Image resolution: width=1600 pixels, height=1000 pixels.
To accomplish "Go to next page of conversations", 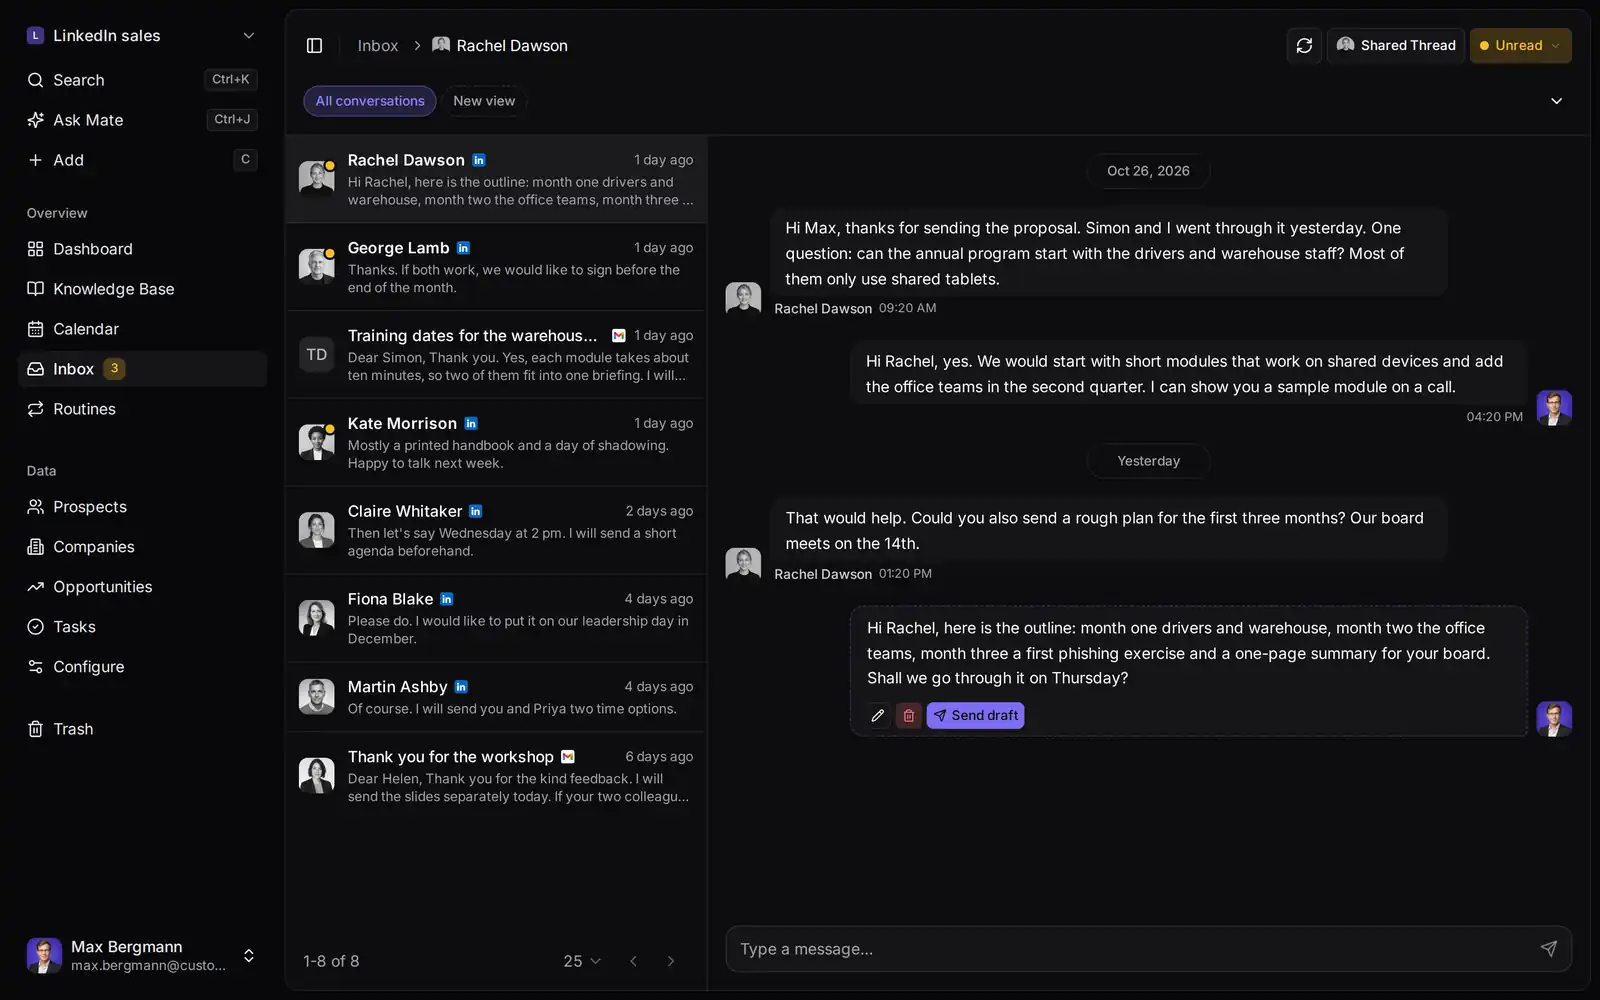I will (x=671, y=961).
